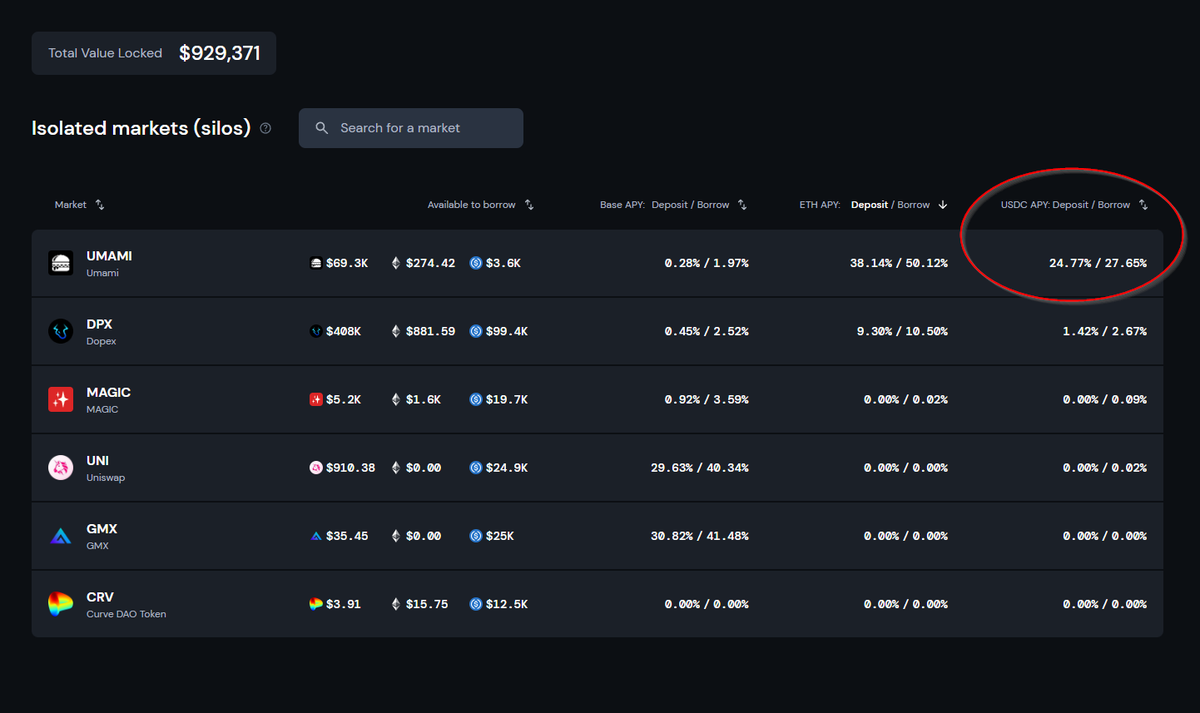Click UNI base APY 29.63% / 40.34%

pyautogui.click(x=700, y=467)
